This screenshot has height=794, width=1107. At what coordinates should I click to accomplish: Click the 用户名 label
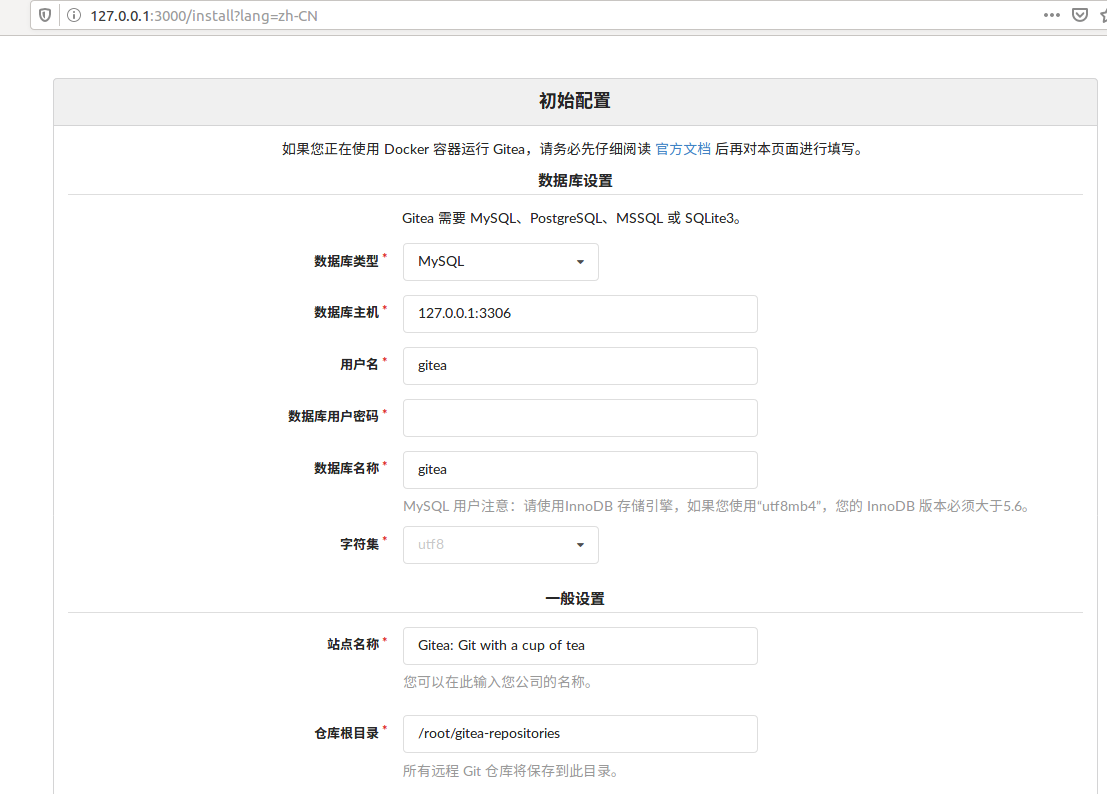coord(359,364)
